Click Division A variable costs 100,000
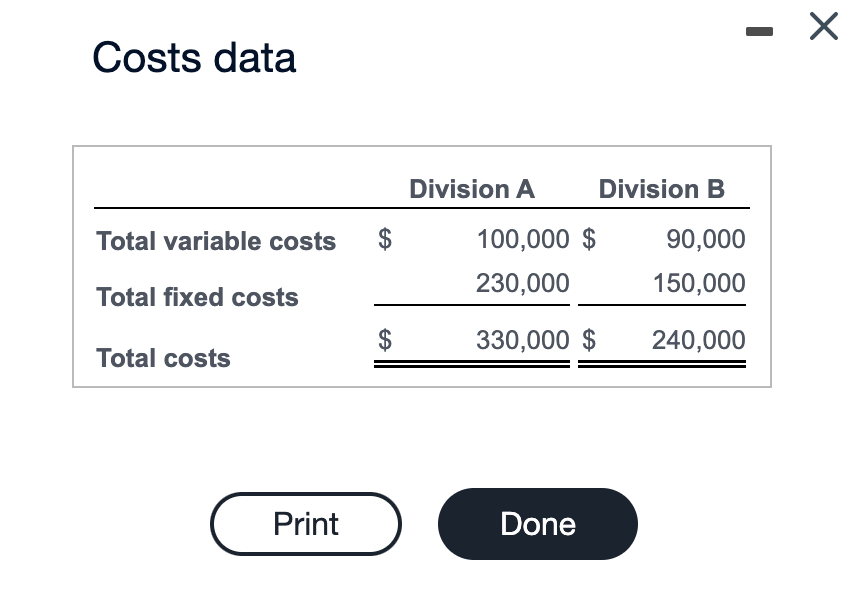Screen dimensions: 866x612 tap(523, 239)
